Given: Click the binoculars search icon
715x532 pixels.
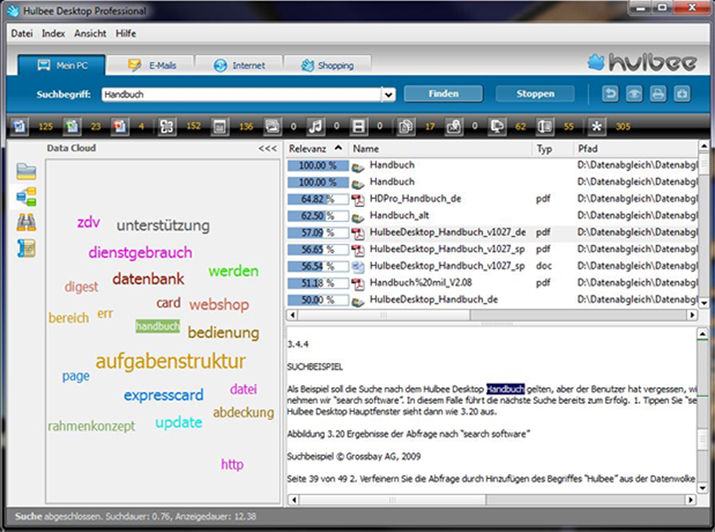Looking at the screenshot, I should click(x=26, y=222).
